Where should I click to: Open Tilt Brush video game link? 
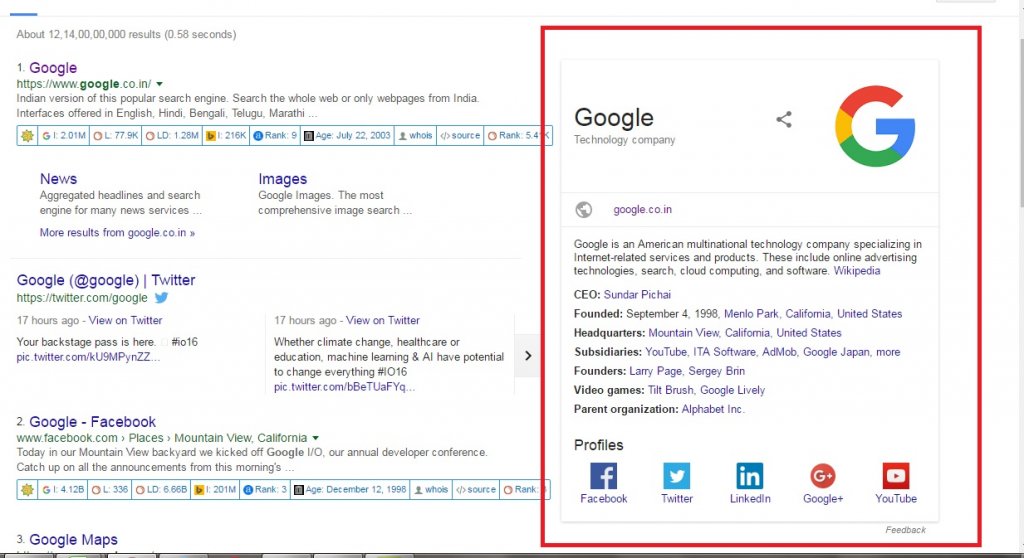click(x=671, y=390)
